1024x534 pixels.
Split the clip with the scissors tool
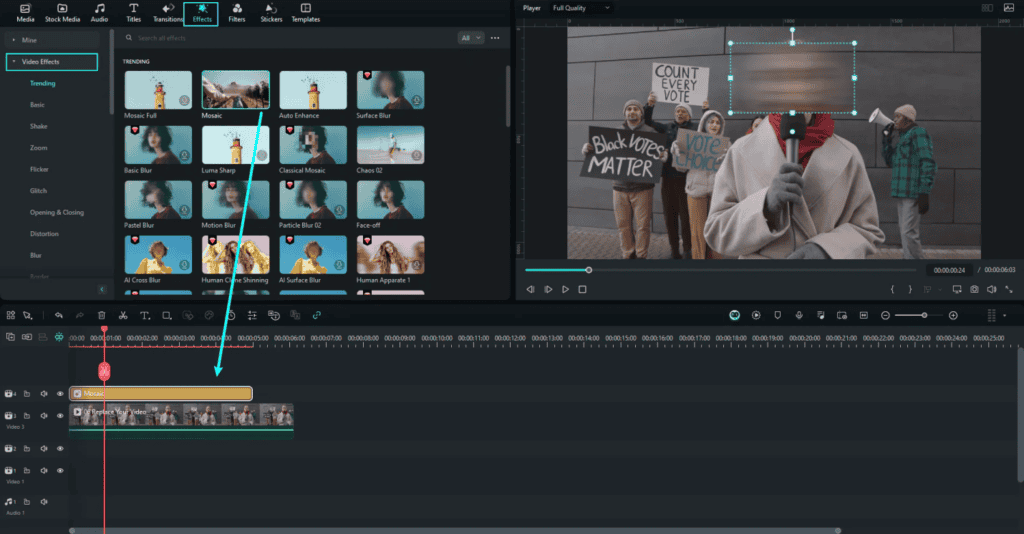coord(123,315)
